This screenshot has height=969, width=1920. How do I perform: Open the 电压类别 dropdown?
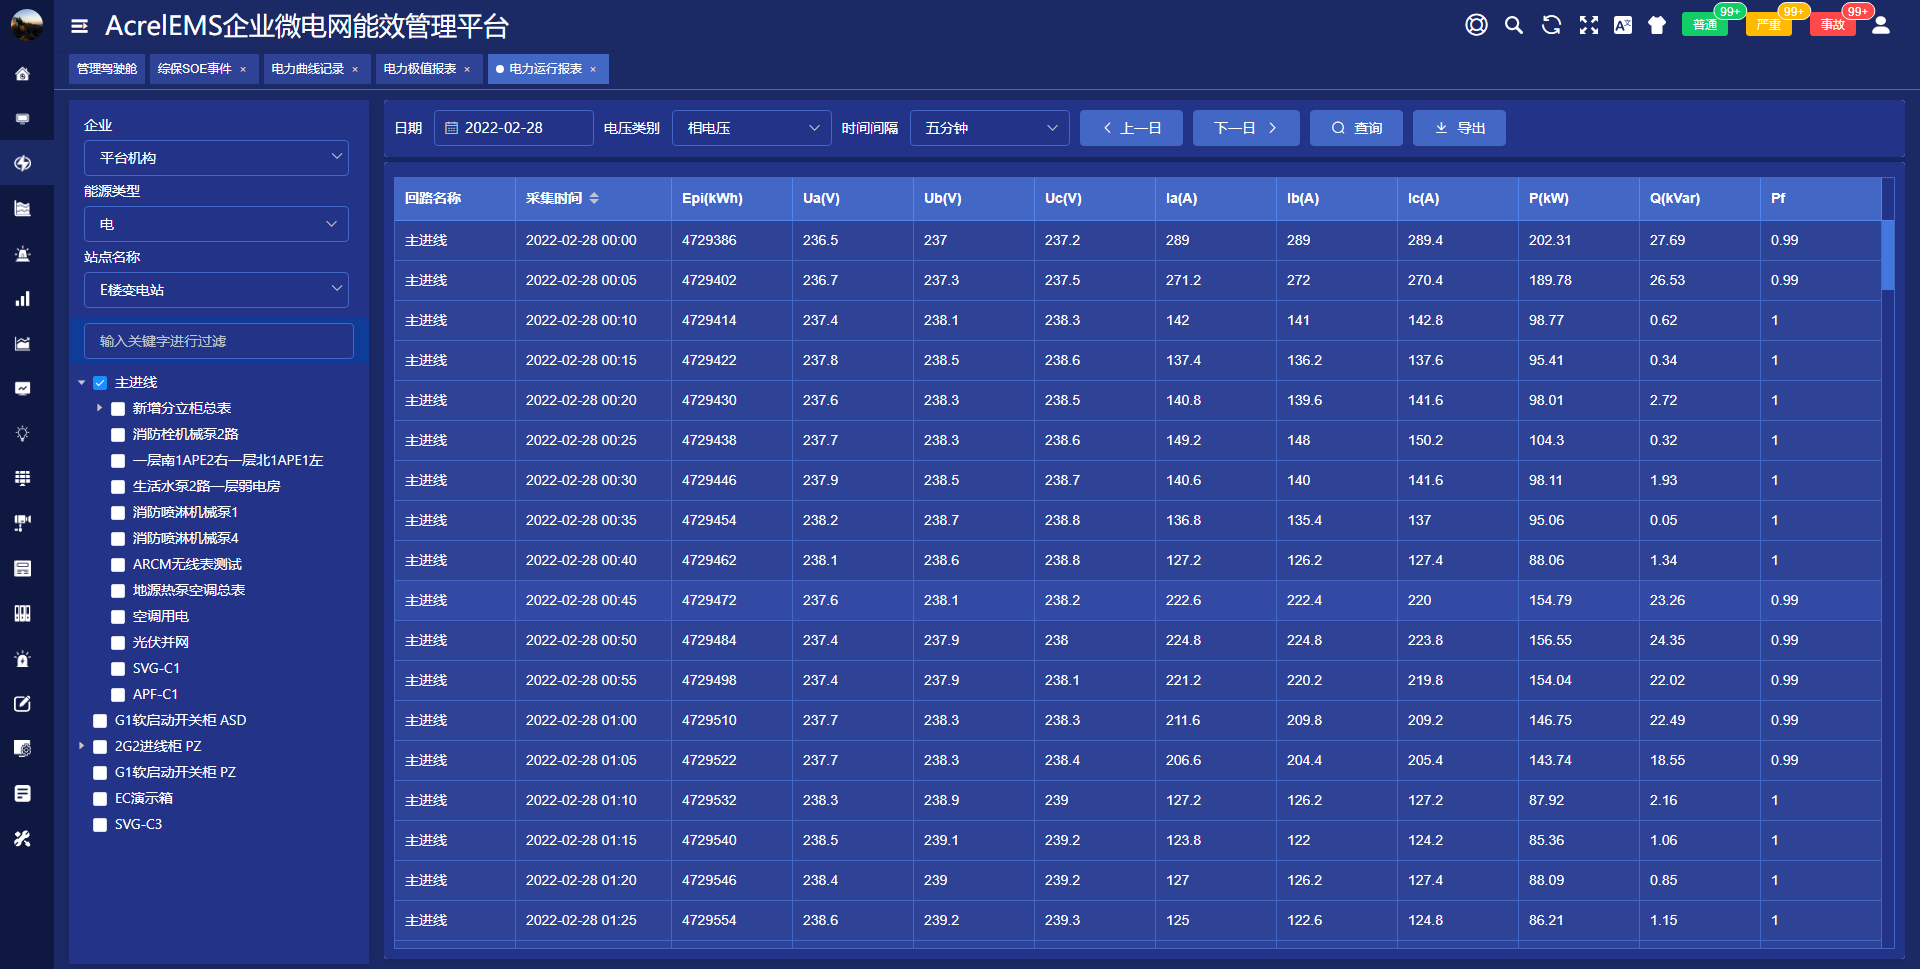click(x=752, y=128)
